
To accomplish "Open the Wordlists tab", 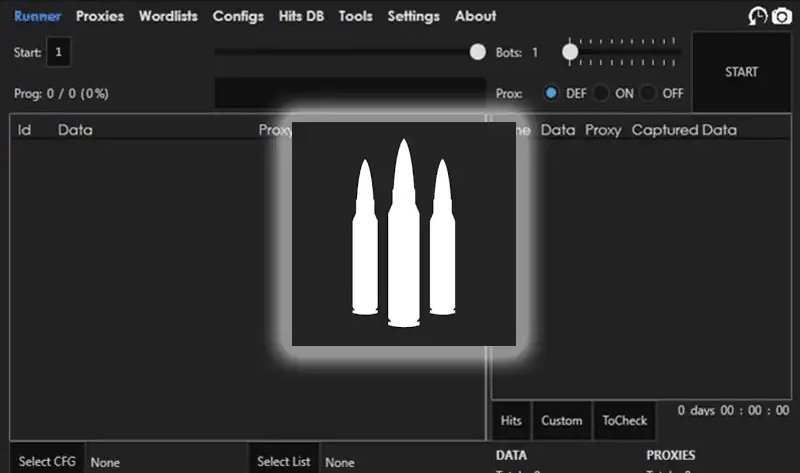I will [168, 16].
